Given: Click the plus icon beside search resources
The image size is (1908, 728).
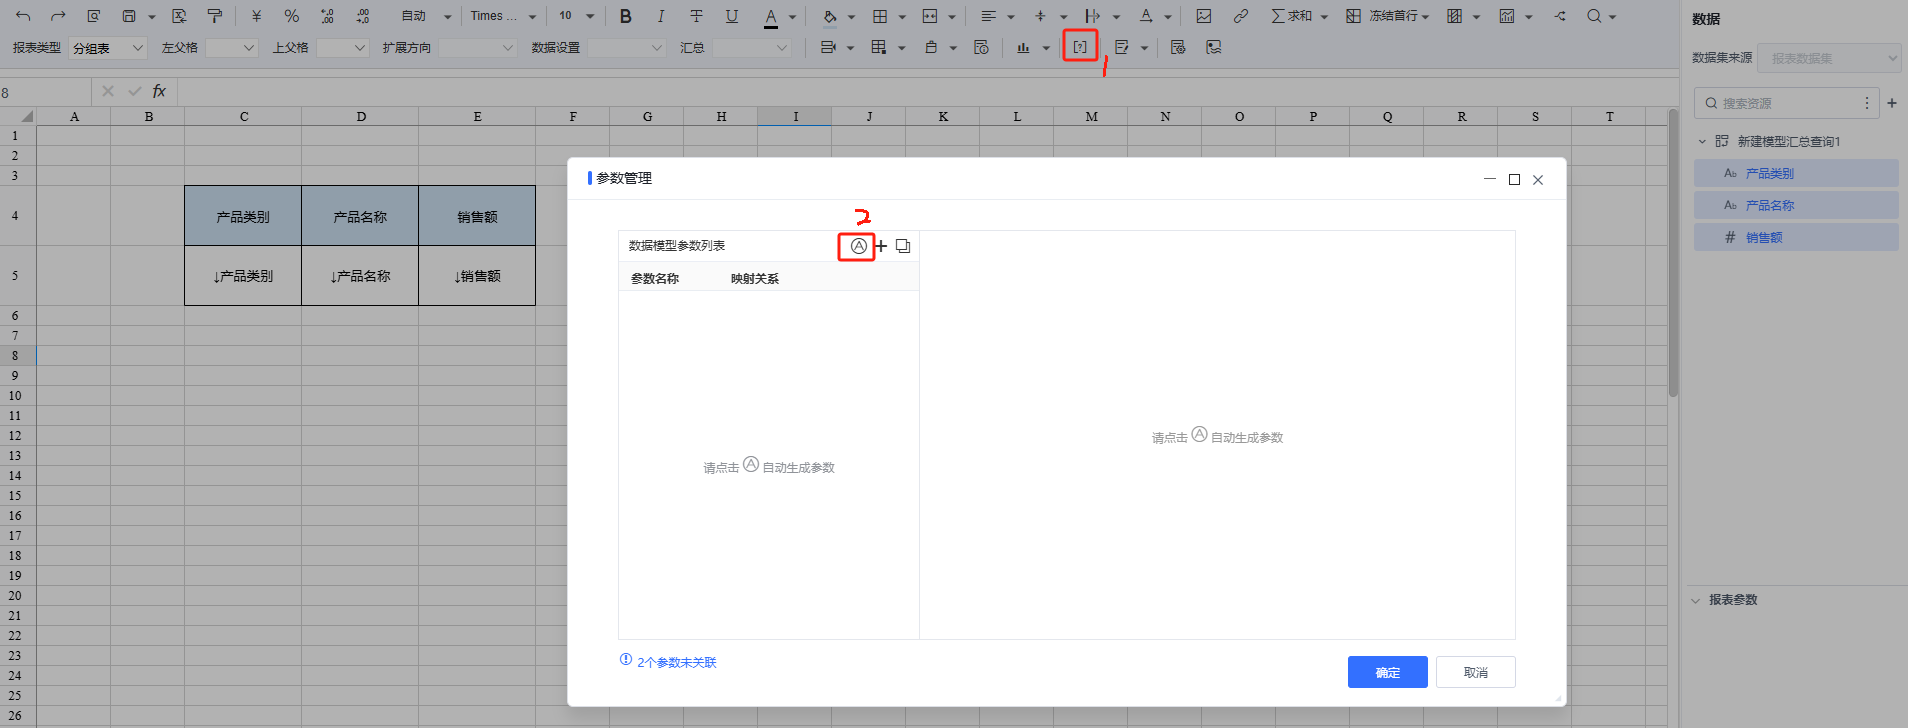Looking at the screenshot, I should 1892,103.
